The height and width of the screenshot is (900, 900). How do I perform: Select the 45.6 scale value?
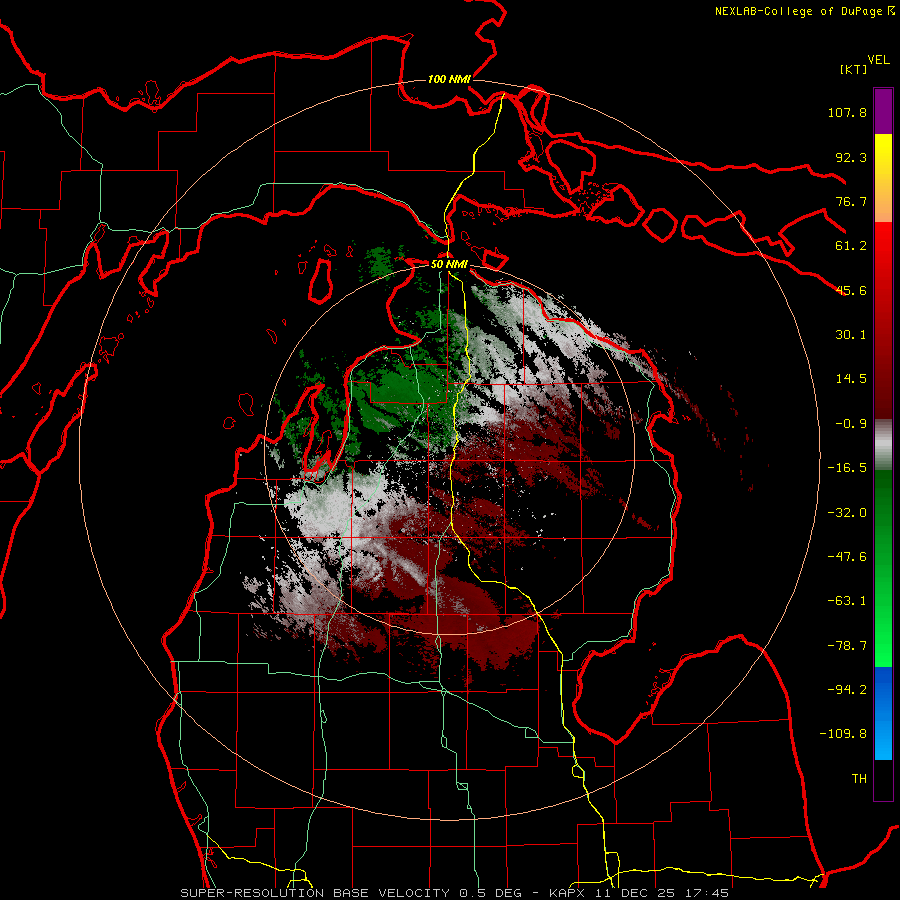coord(851,290)
